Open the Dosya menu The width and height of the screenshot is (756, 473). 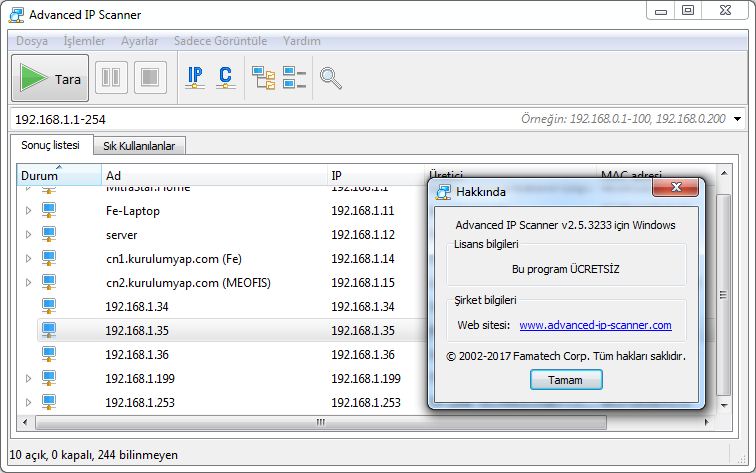tap(32, 41)
